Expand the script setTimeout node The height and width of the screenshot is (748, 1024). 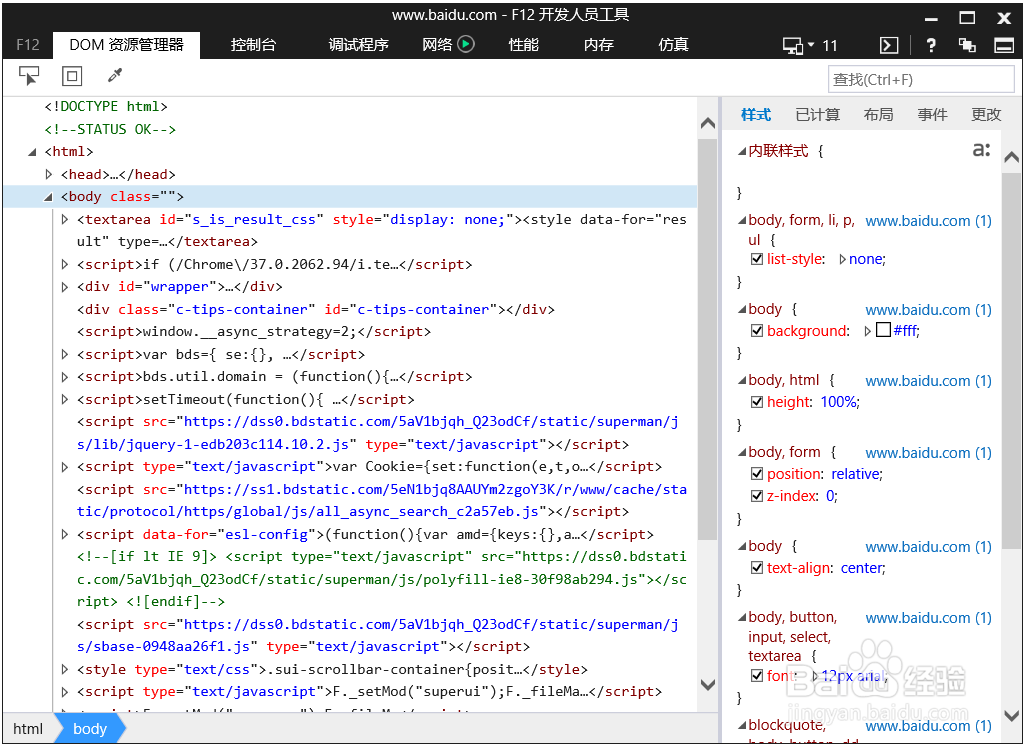coord(65,400)
